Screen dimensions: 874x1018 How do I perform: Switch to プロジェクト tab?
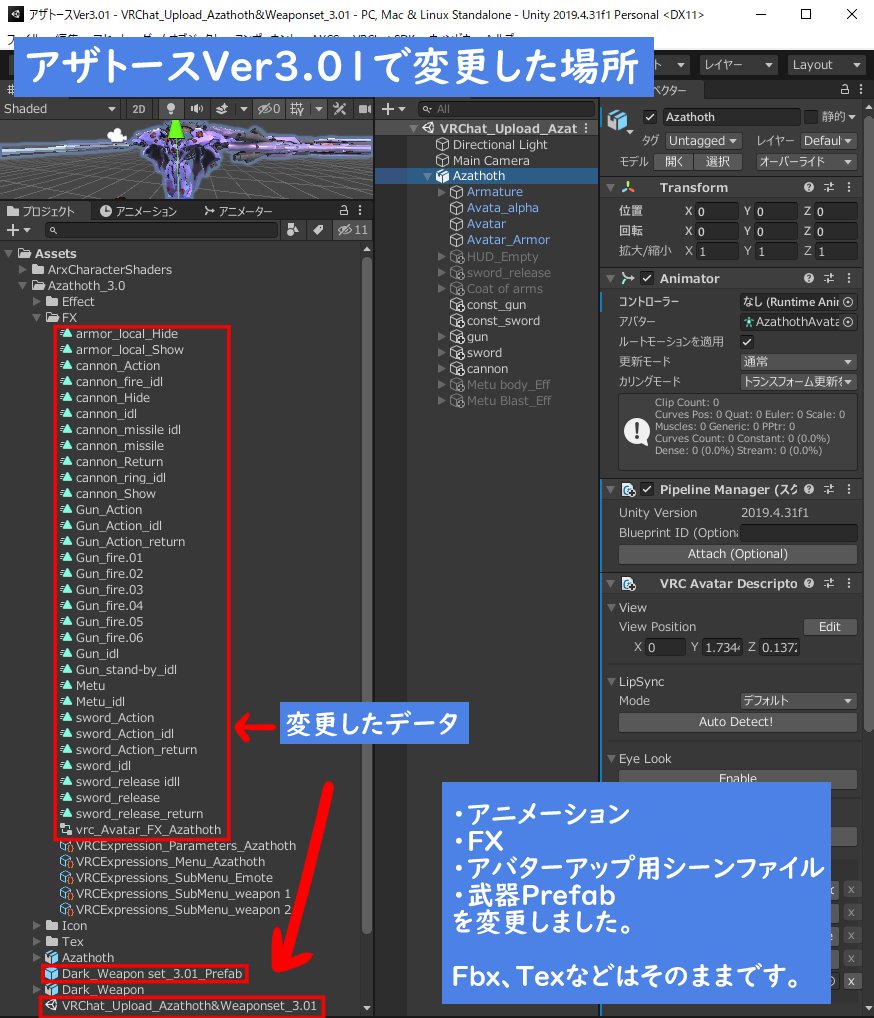click(x=41, y=211)
